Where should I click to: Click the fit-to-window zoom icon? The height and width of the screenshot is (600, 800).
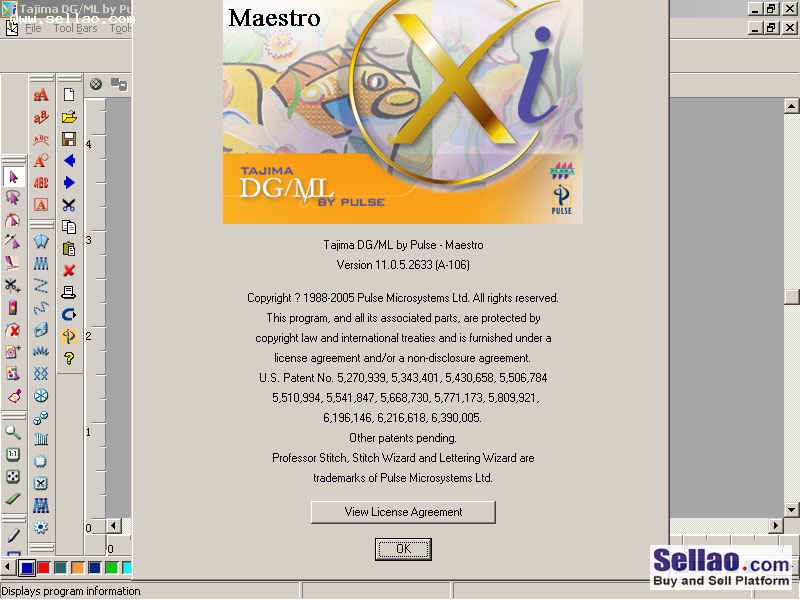pyautogui.click(x=13, y=477)
